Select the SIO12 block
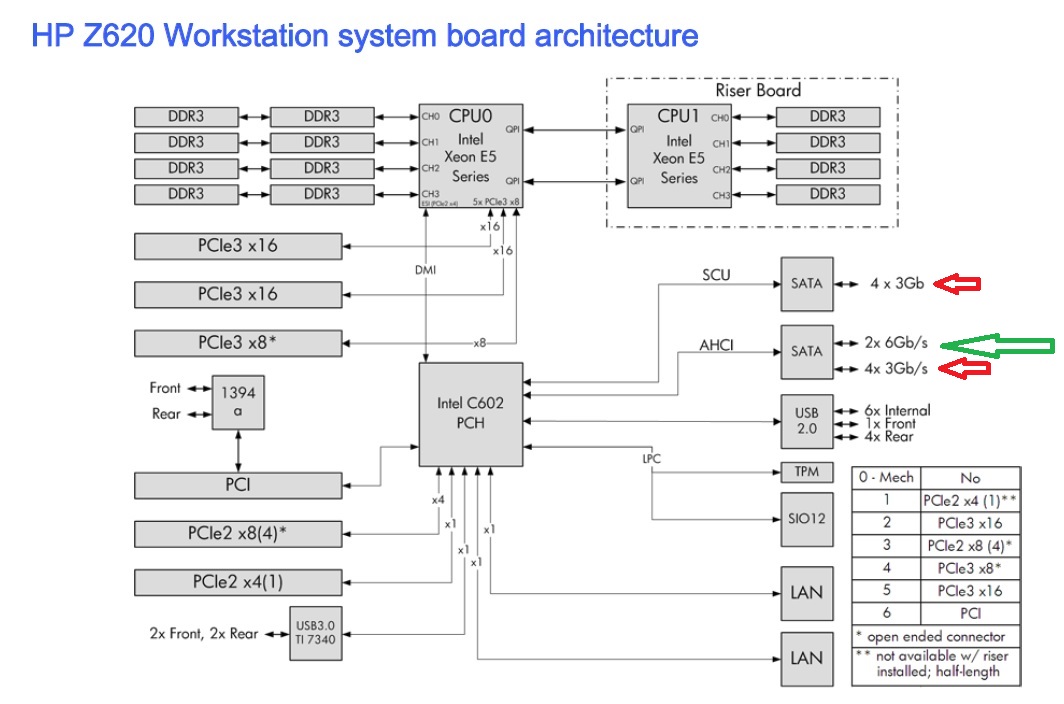Screen dimensions: 1064x704 click(x=807, y=519)
